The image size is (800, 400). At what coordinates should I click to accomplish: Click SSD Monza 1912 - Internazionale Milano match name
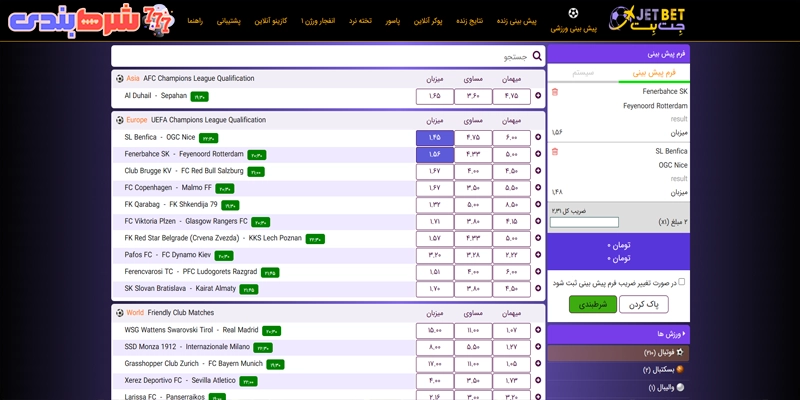[187, 347]
